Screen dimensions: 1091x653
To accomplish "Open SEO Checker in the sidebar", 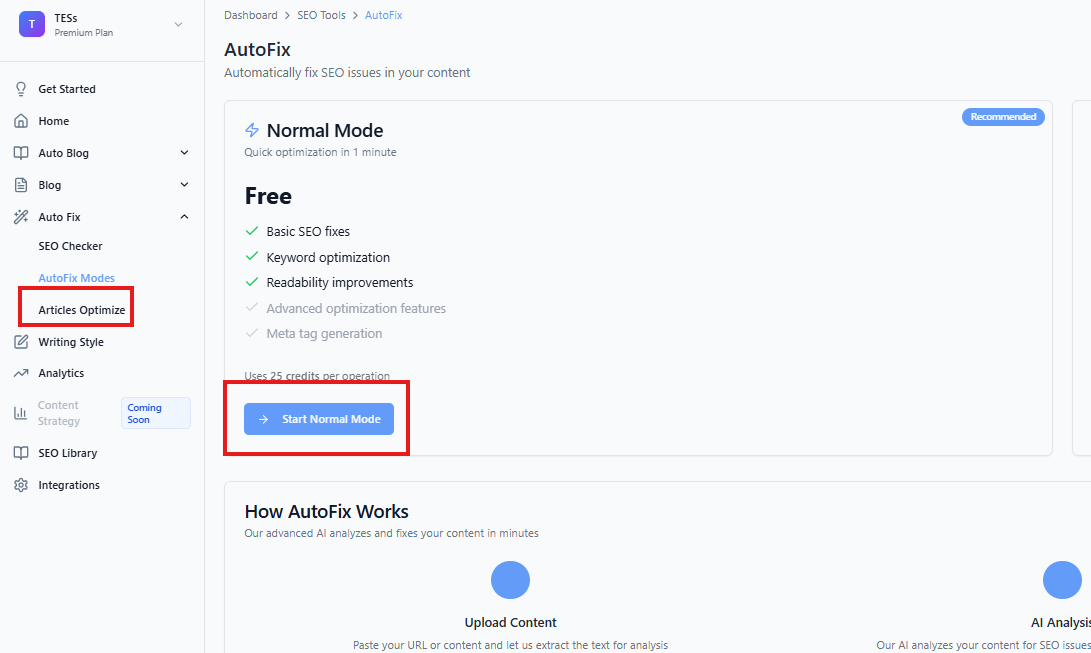I will (x=70, y=246).
